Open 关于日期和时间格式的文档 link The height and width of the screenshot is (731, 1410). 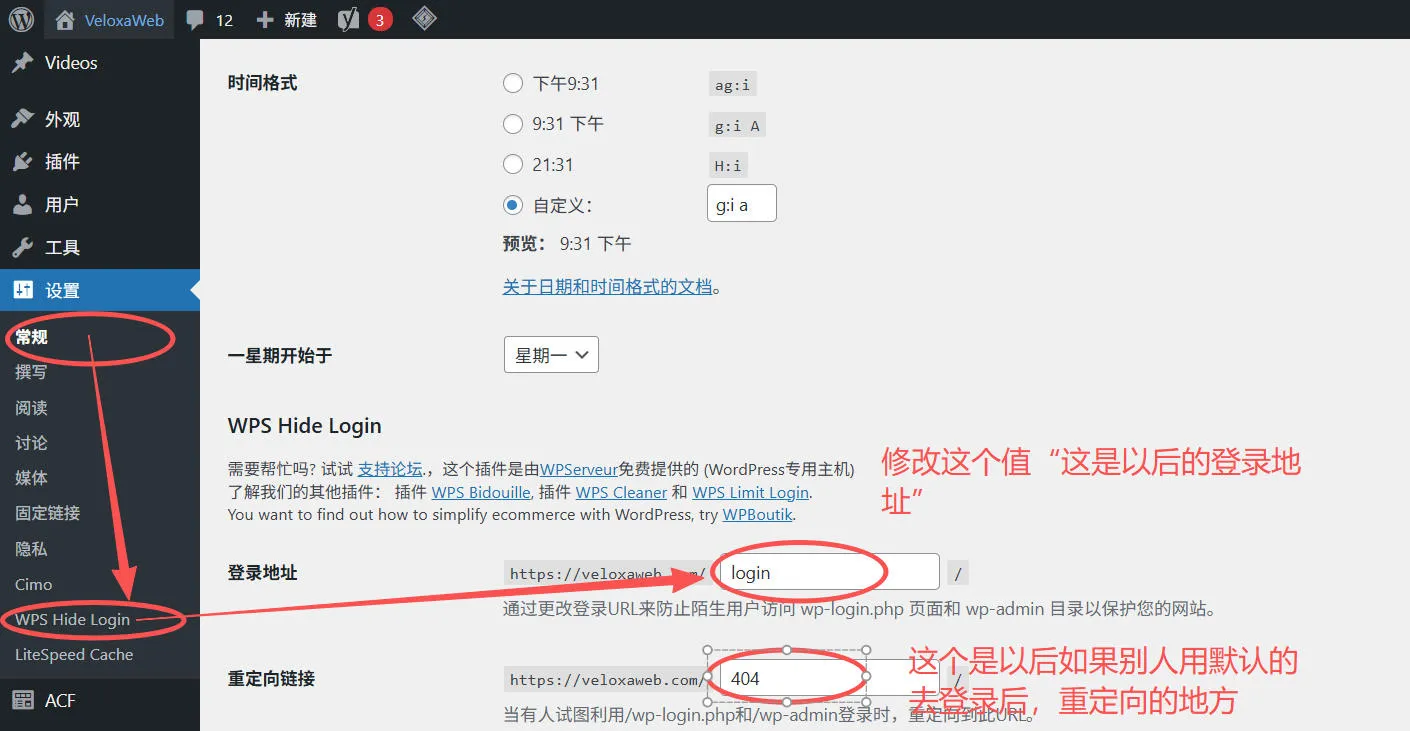tap(607, 287)
